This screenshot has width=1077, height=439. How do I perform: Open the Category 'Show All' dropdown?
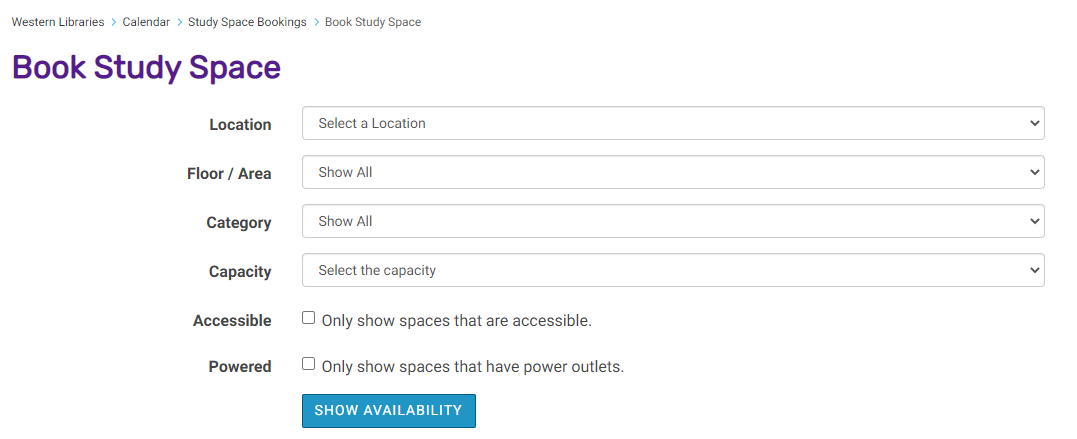(673, 221)
